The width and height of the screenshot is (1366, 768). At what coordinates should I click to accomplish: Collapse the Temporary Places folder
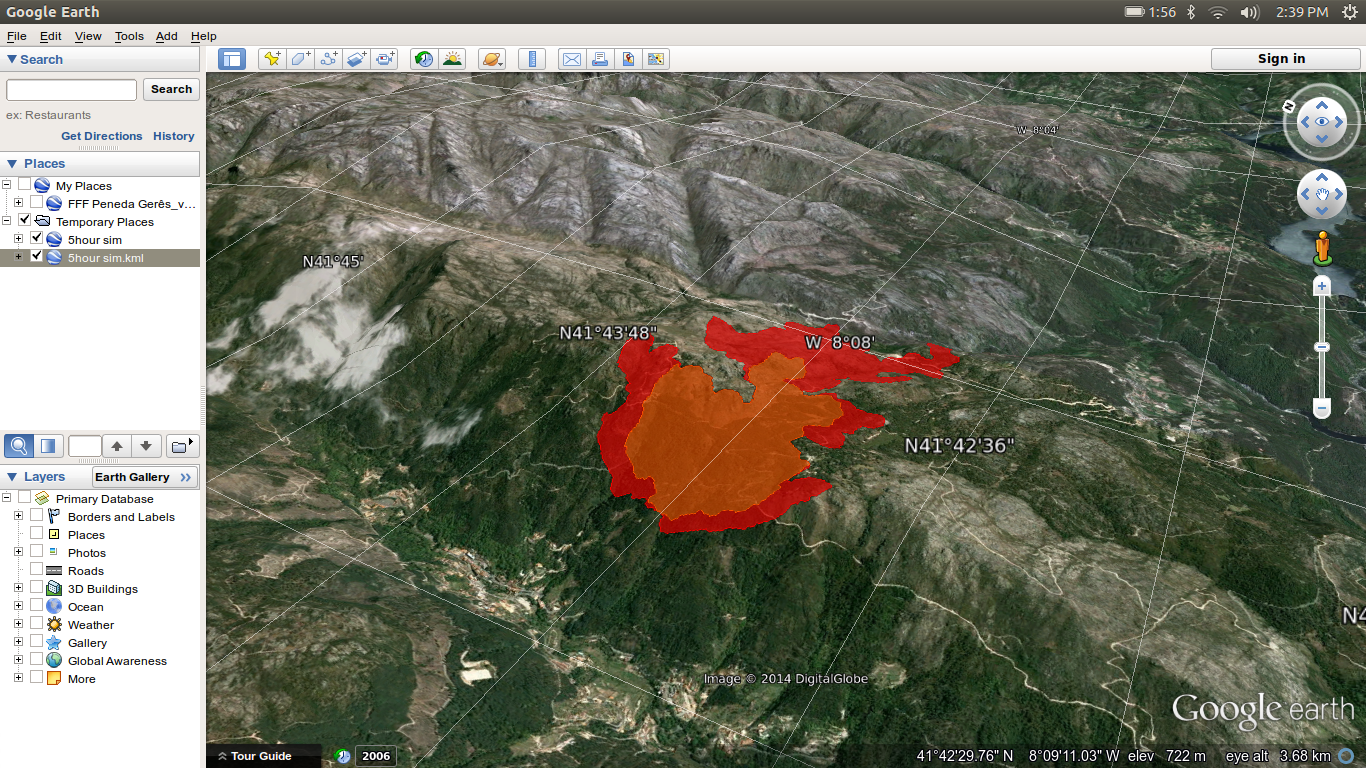pos(7,221)
